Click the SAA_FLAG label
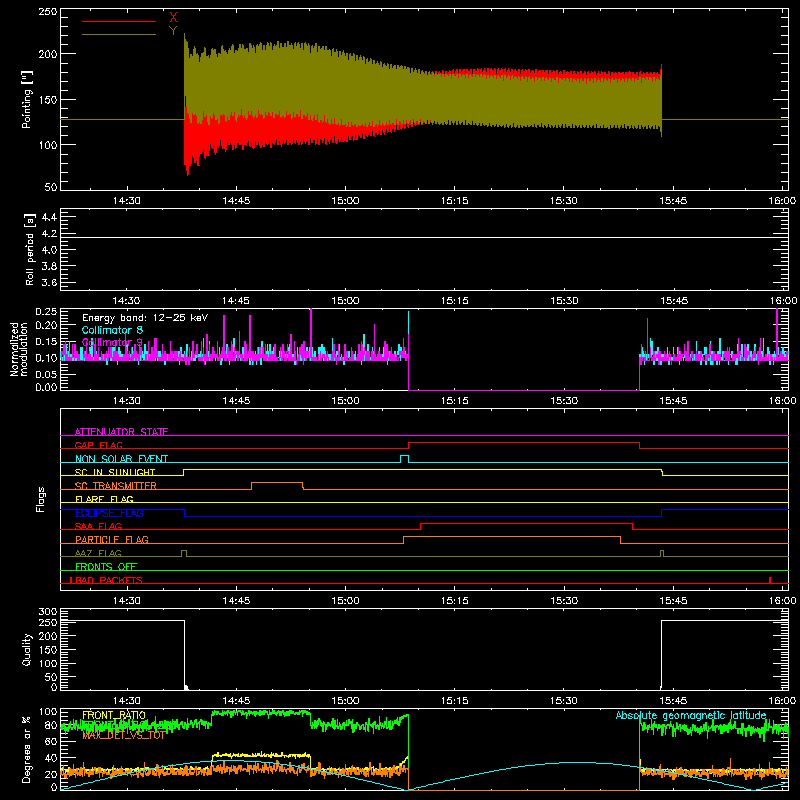 point(98,526)
